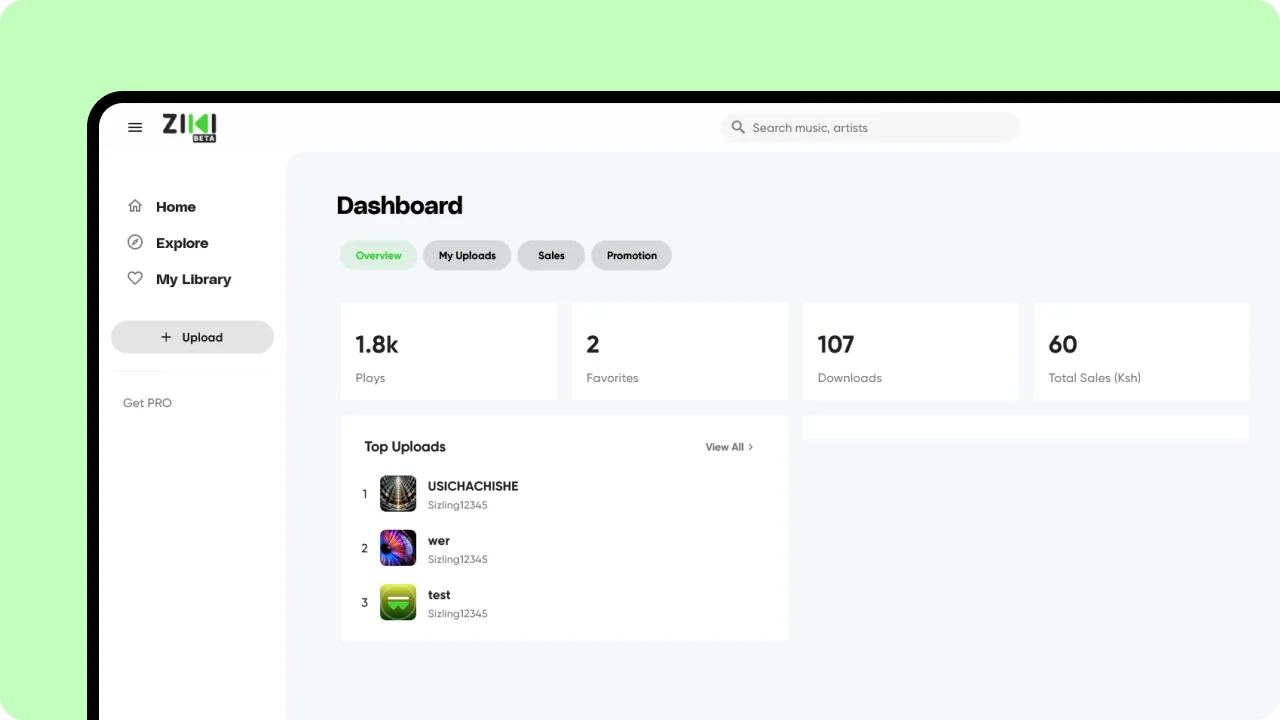This screenshot has height=720, width=1280.
Task: Click the 2 Favorites card
Action: click(x=679, y=351)
